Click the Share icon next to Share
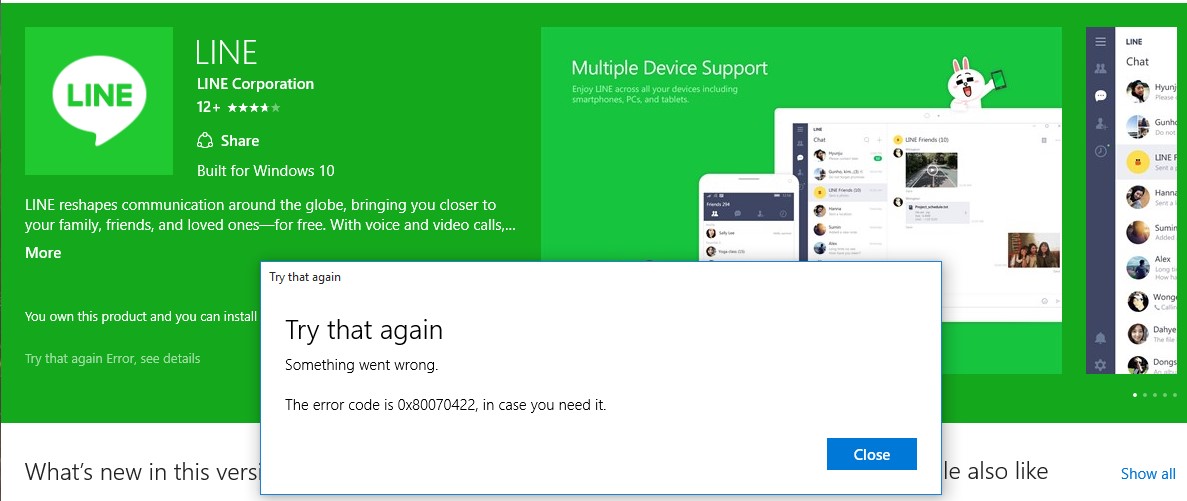Screen dimensions: 1187x501 pyautogui.click(x=204, y=141)
